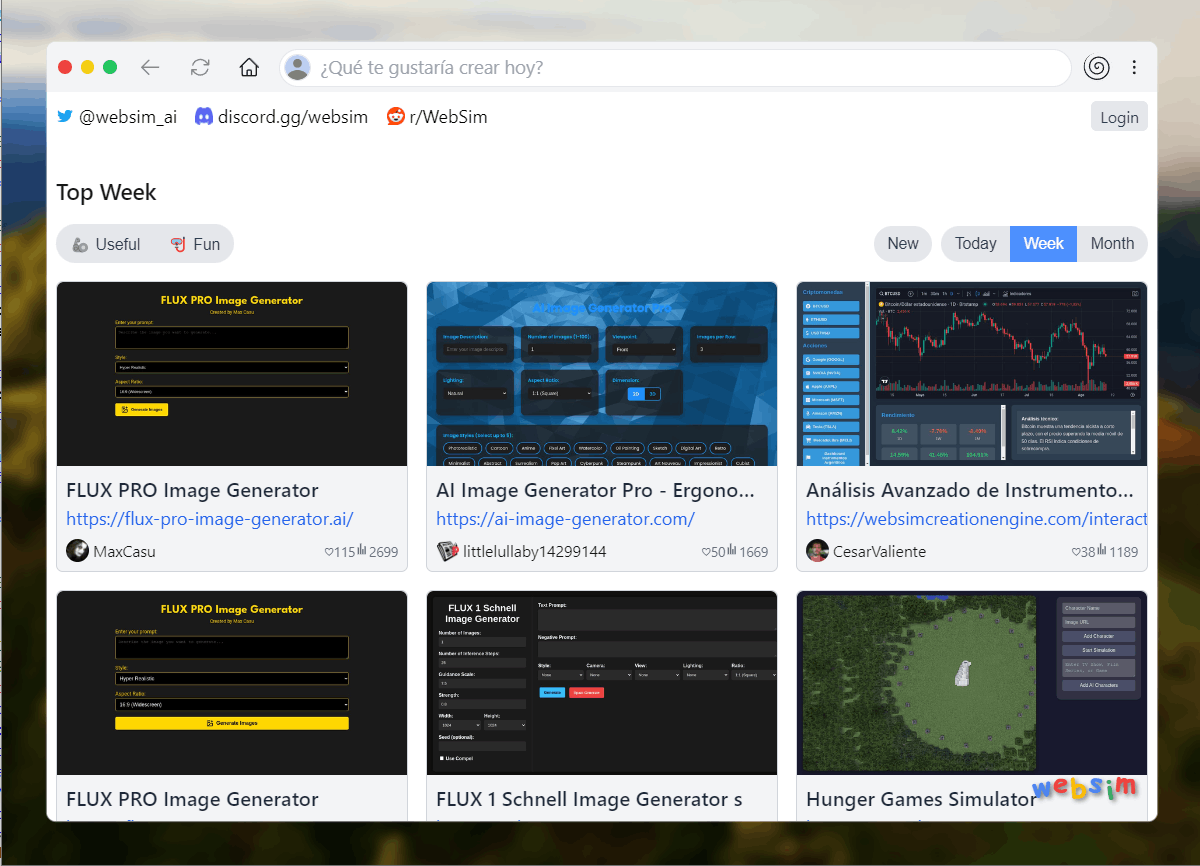Click 'FLUX 1 Schnell Image Generator s' title
The image size is (1200, 866).
click(589, 799)
